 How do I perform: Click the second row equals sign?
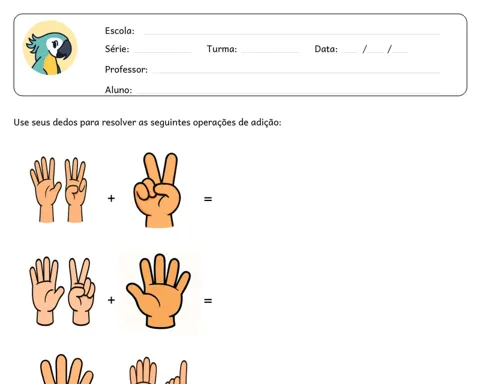pyautogui.click(x=208, y=301)
